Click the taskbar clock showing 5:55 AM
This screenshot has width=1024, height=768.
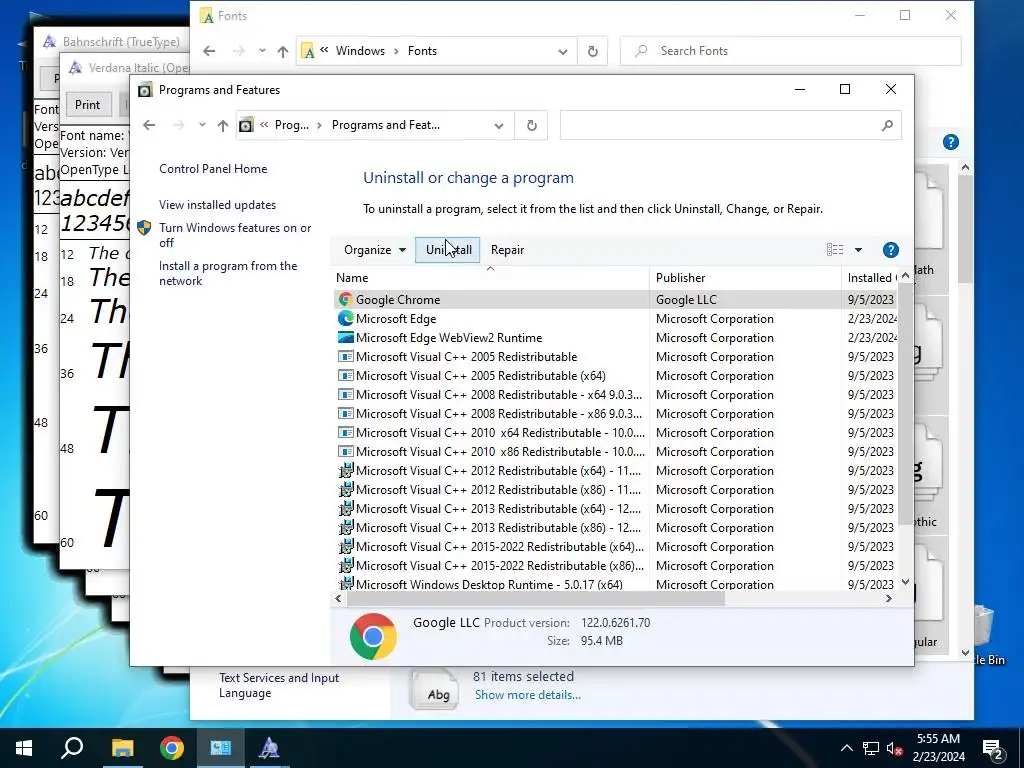tap(938, 748)
